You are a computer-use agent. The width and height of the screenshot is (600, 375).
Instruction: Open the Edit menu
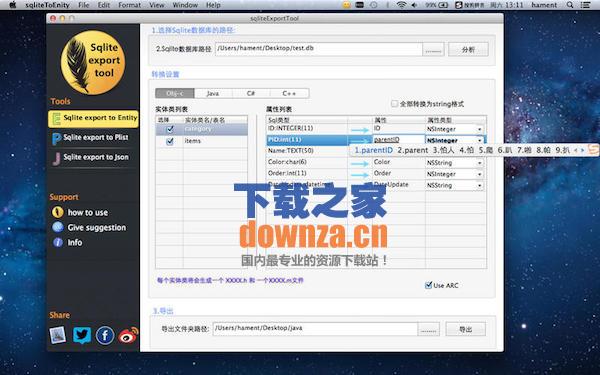pyautogui.click(x=104, y=5)
